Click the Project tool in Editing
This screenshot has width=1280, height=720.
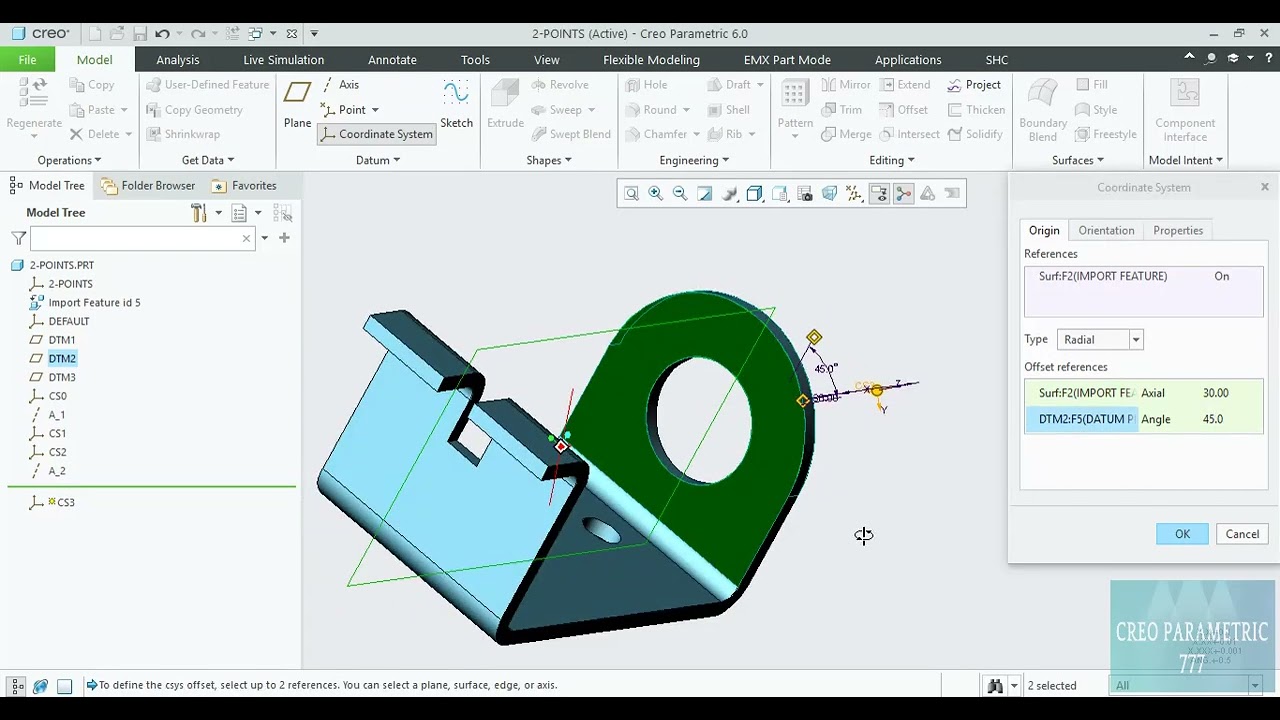coord(974,85)
